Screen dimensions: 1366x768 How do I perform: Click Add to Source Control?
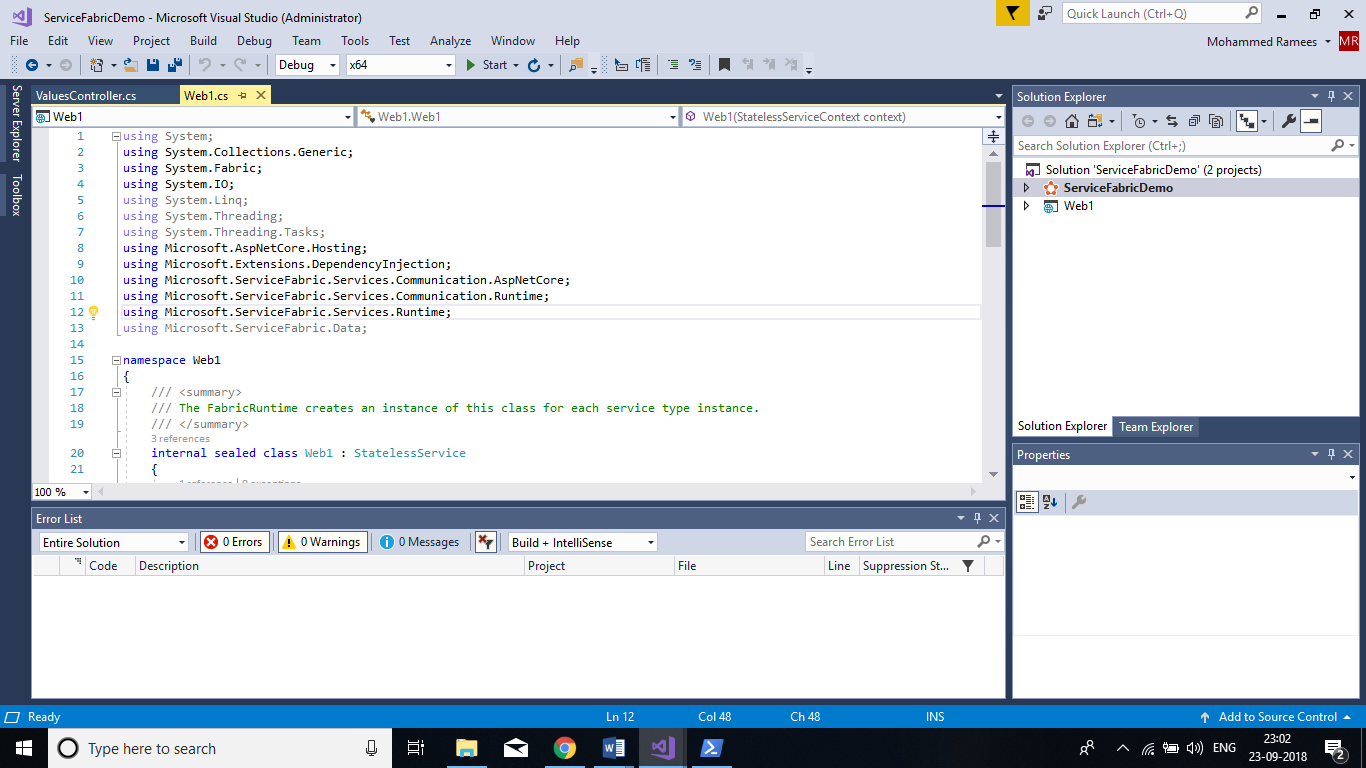pos(1277,717)
